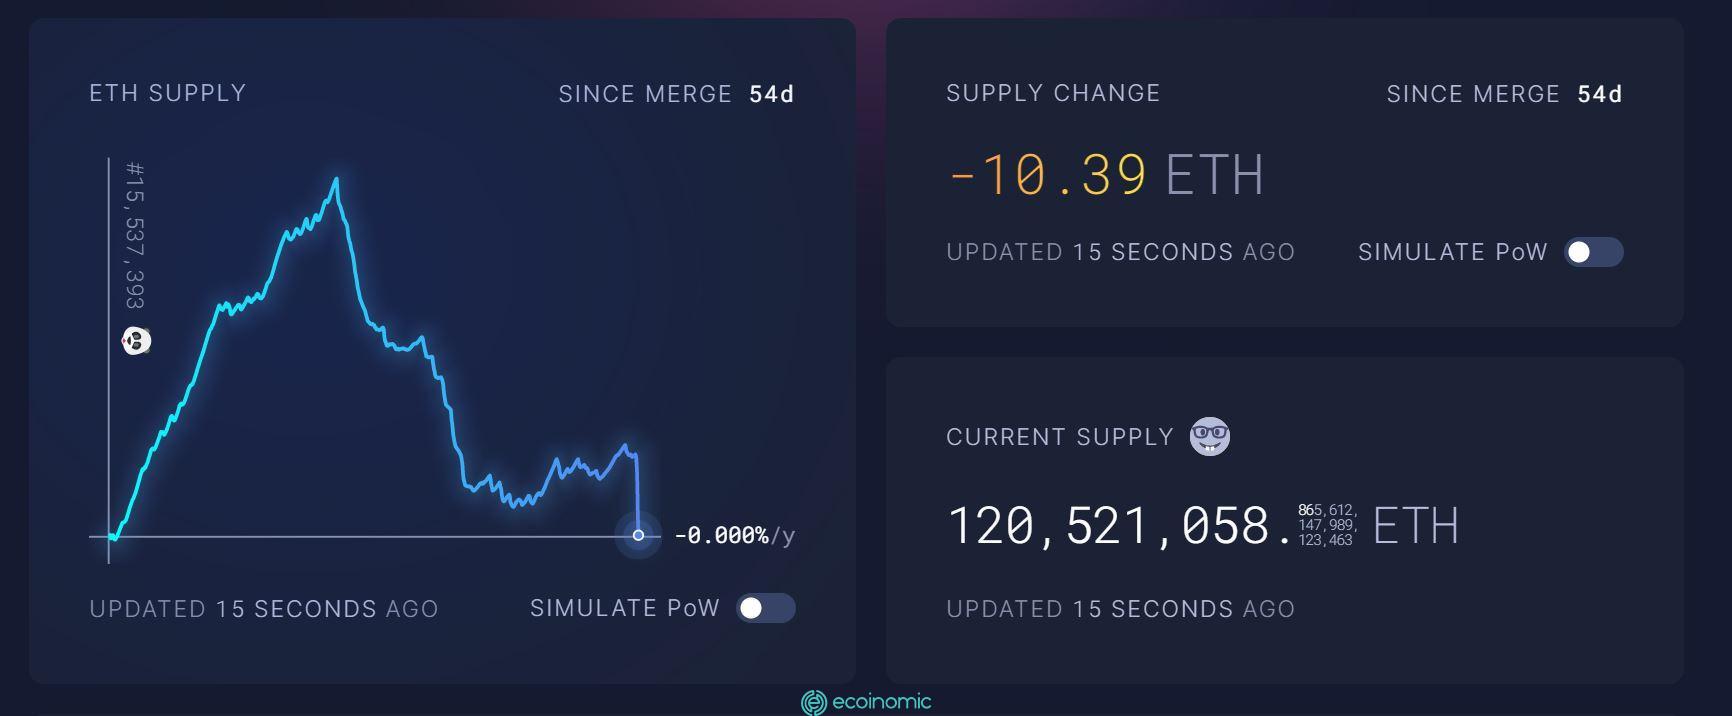1732x716 pixels.
Task: Click the SUPPLY CHANGE panel title
Action: (x=1053, y=93)
